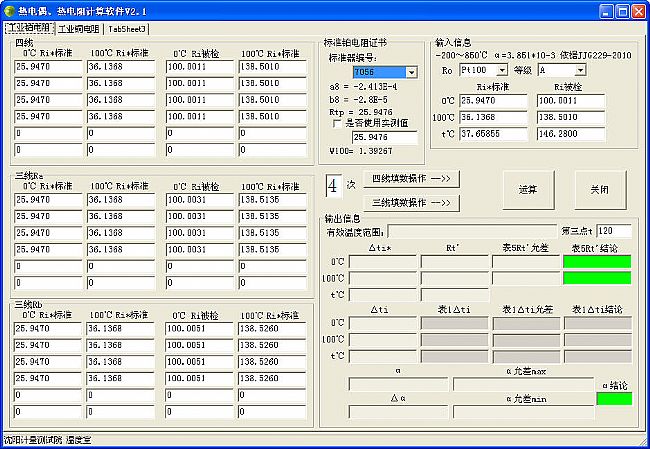Click 三线Rb first row 138.5260 field

pyautogui.click(x=272, y=329)
